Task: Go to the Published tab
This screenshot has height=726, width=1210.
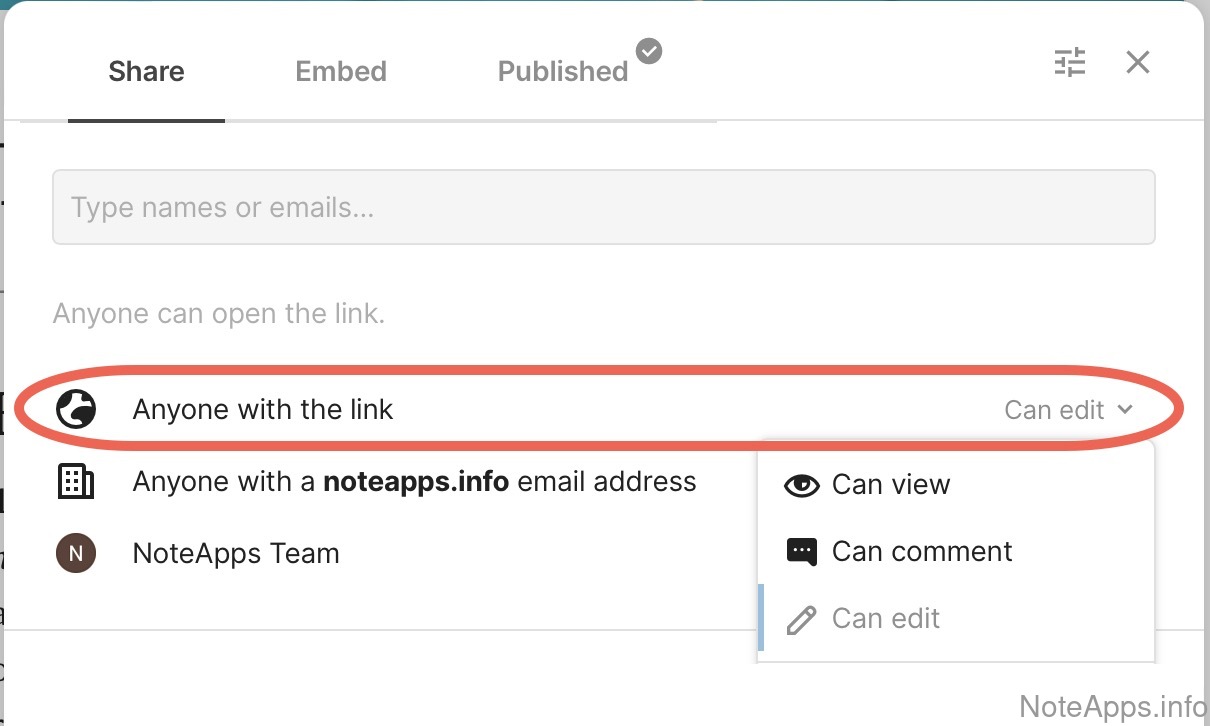Action: [x=563, y=72]
